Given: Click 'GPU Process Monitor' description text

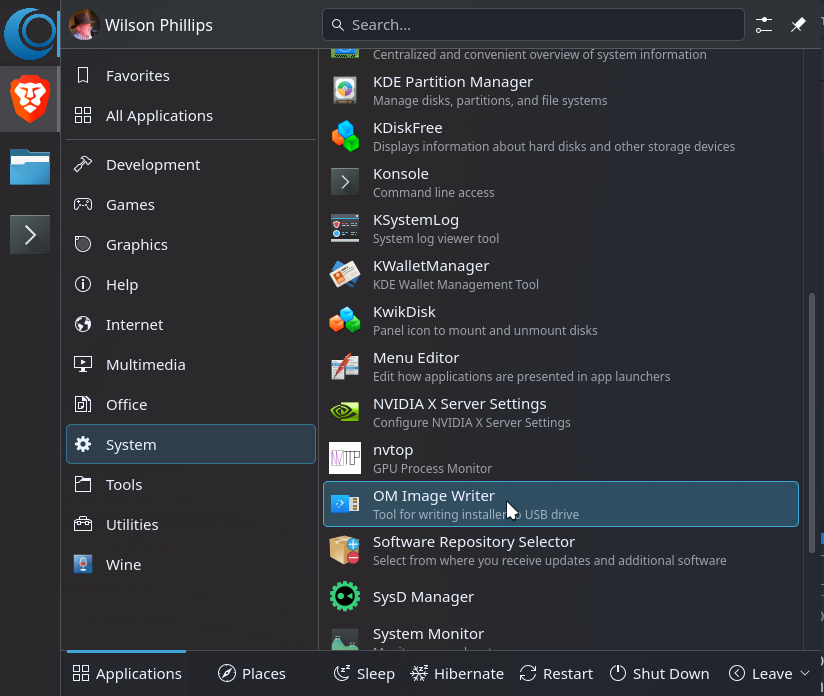Looking at the screenshot, I should point(432,468).
